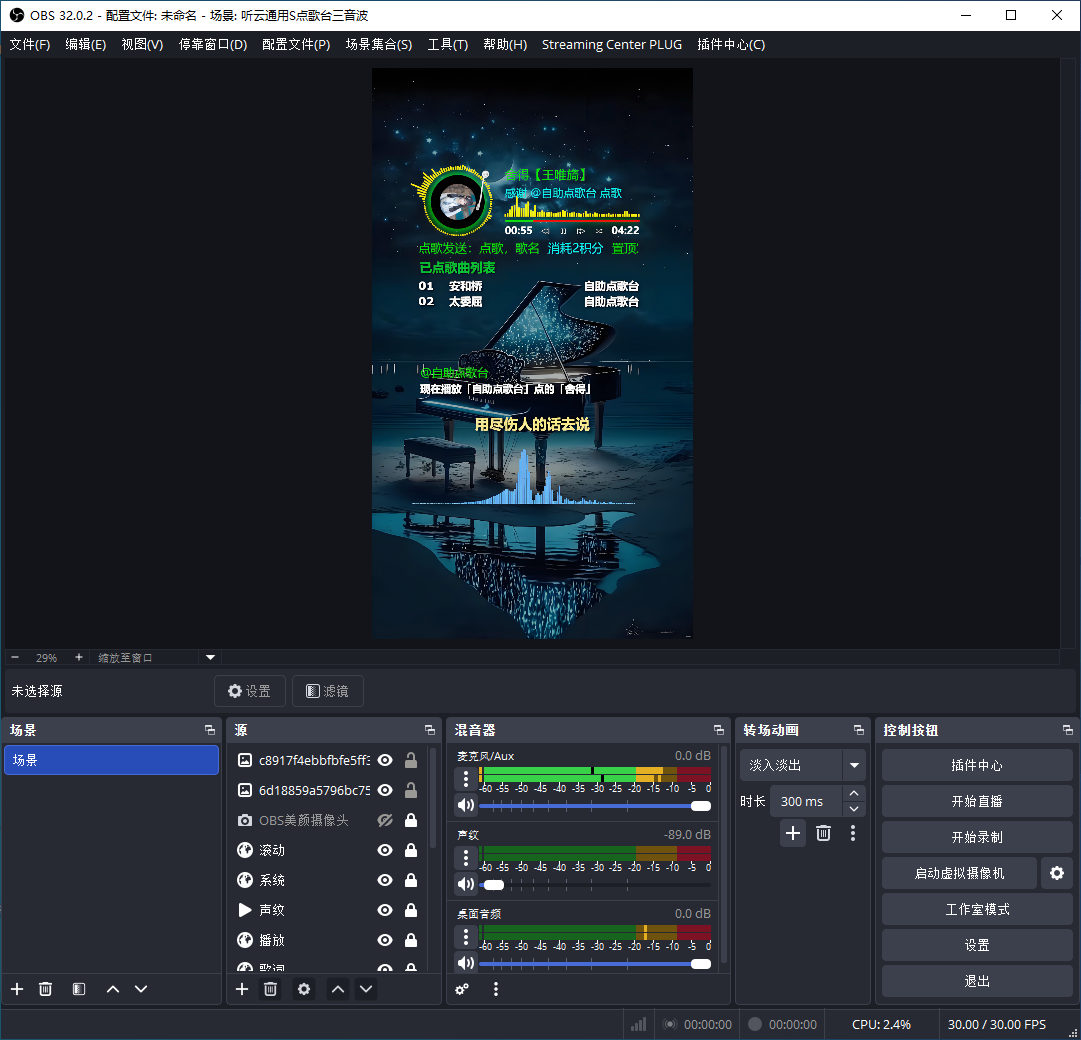This screenshot has height=1040, width=1081.
Task: Open the scene filters icon in Scenes panel
Action: (x=79, y=989)
